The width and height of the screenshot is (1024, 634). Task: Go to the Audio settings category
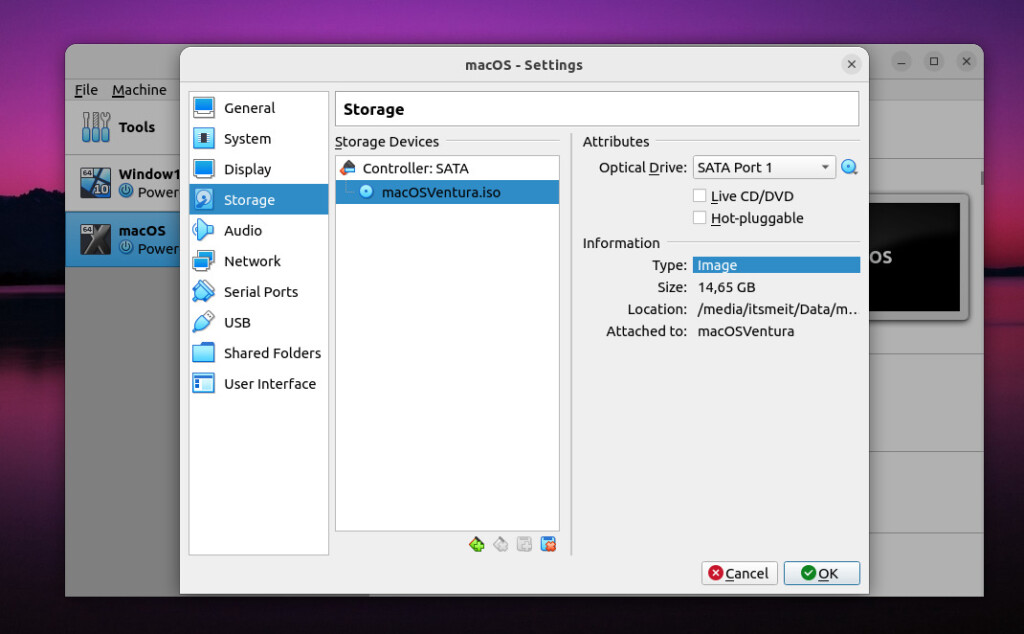click(x=242, y=231)
